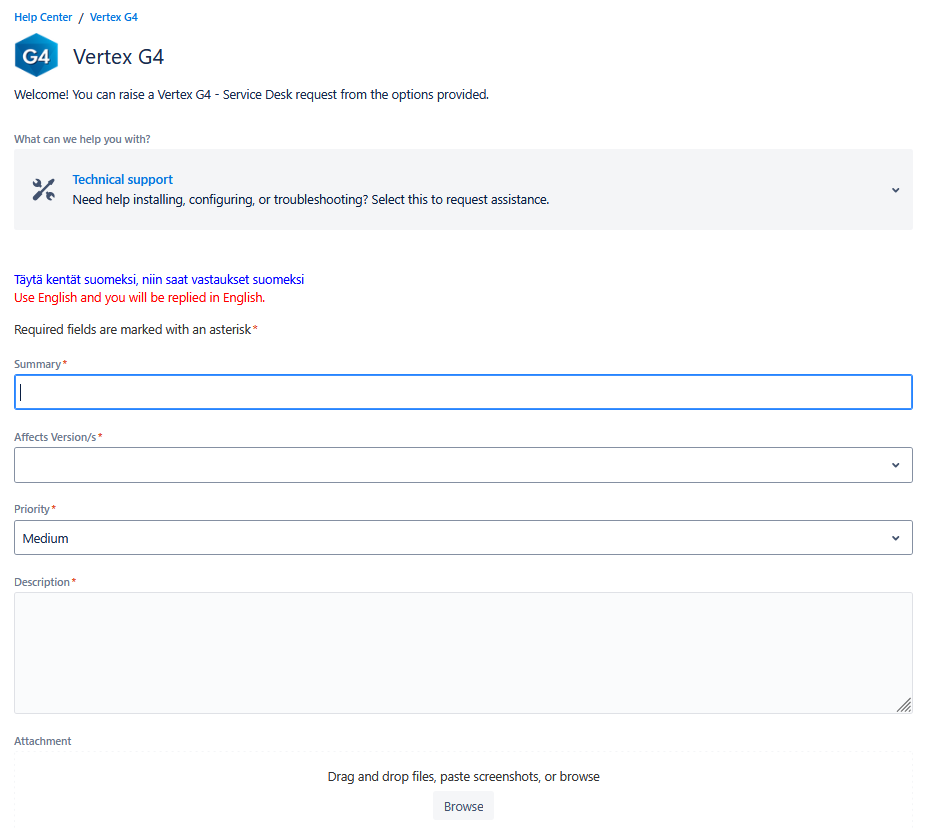Click the attachment drag and drop zone
Screen dimensions: 926x828
coord(463,776)
